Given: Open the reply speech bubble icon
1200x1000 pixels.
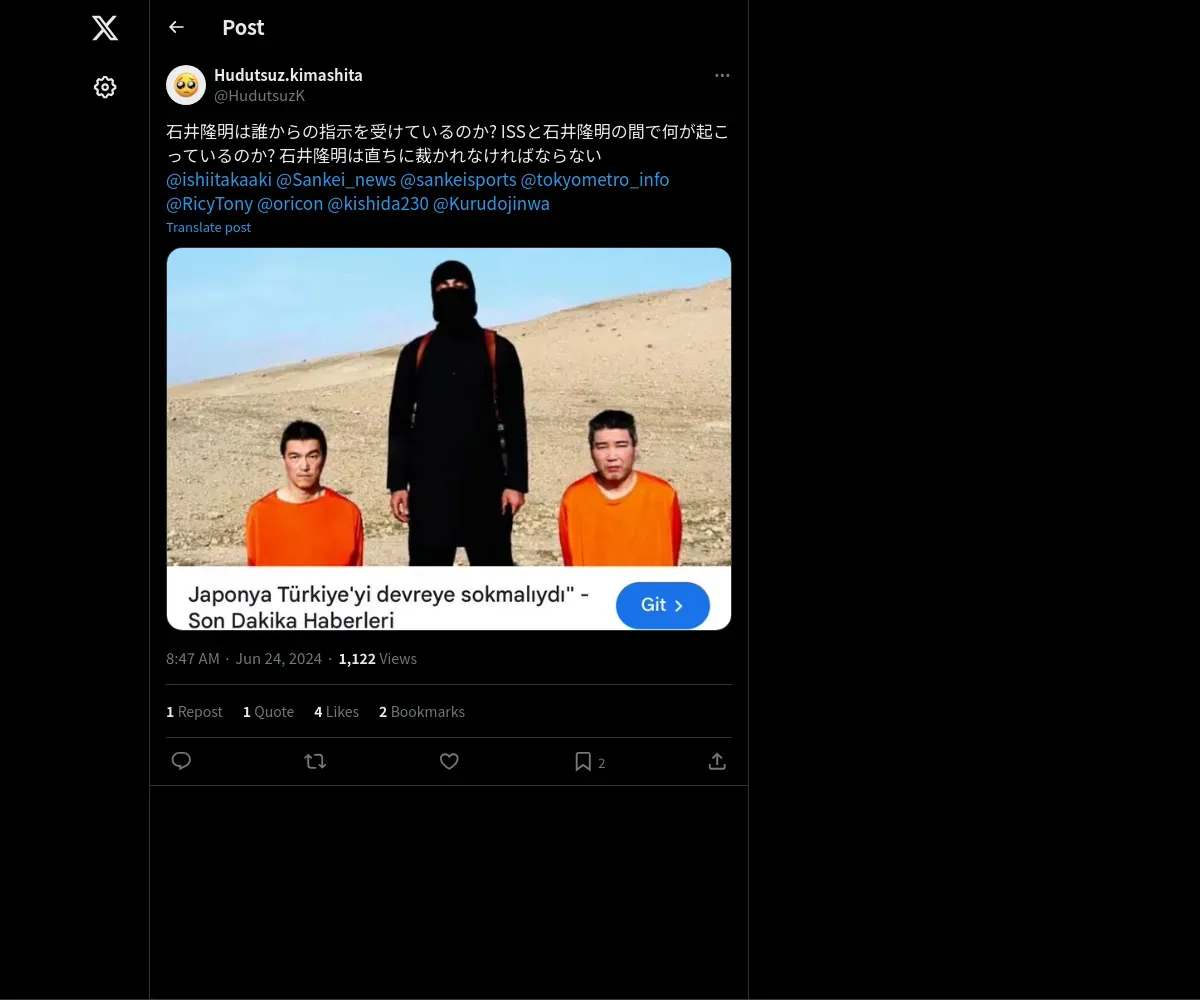Looking at the screenshot, I should coord(181,761).
